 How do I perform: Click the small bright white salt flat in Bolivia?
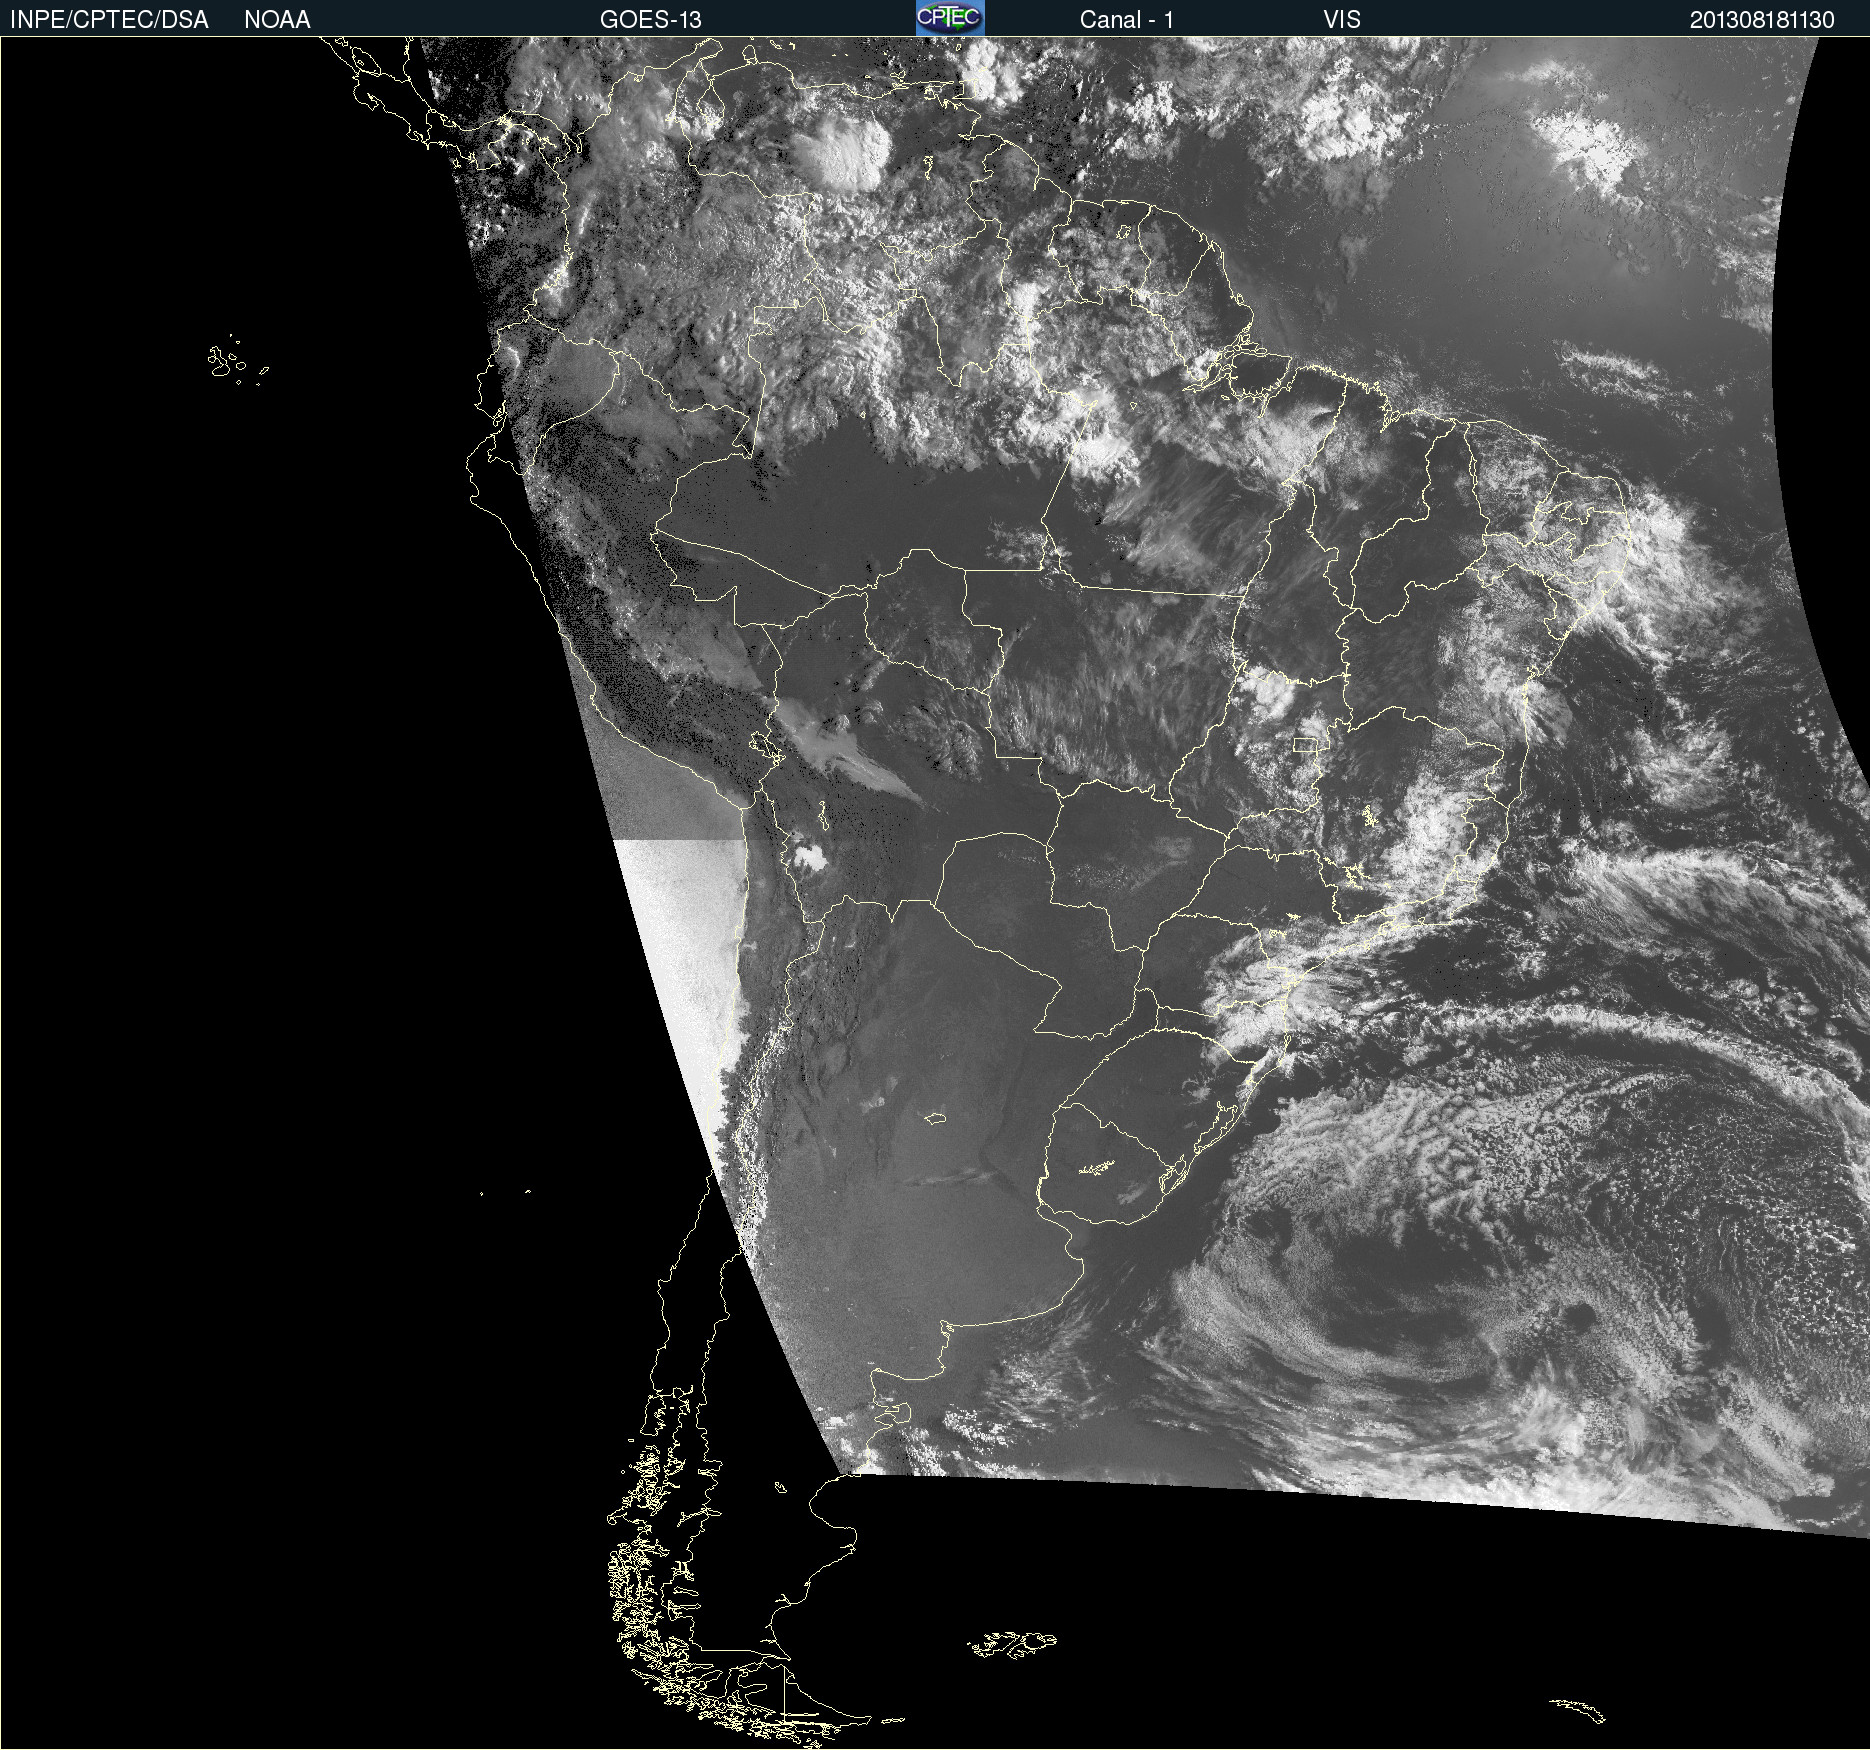pos(808,857)
